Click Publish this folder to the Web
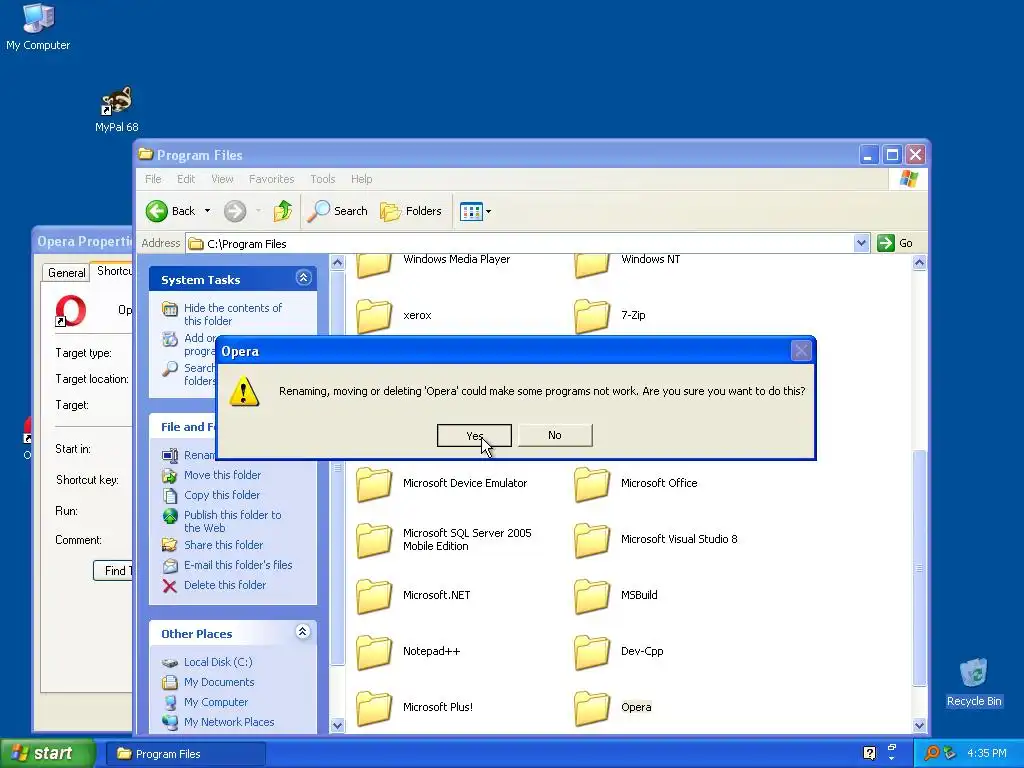 point(232,521)
